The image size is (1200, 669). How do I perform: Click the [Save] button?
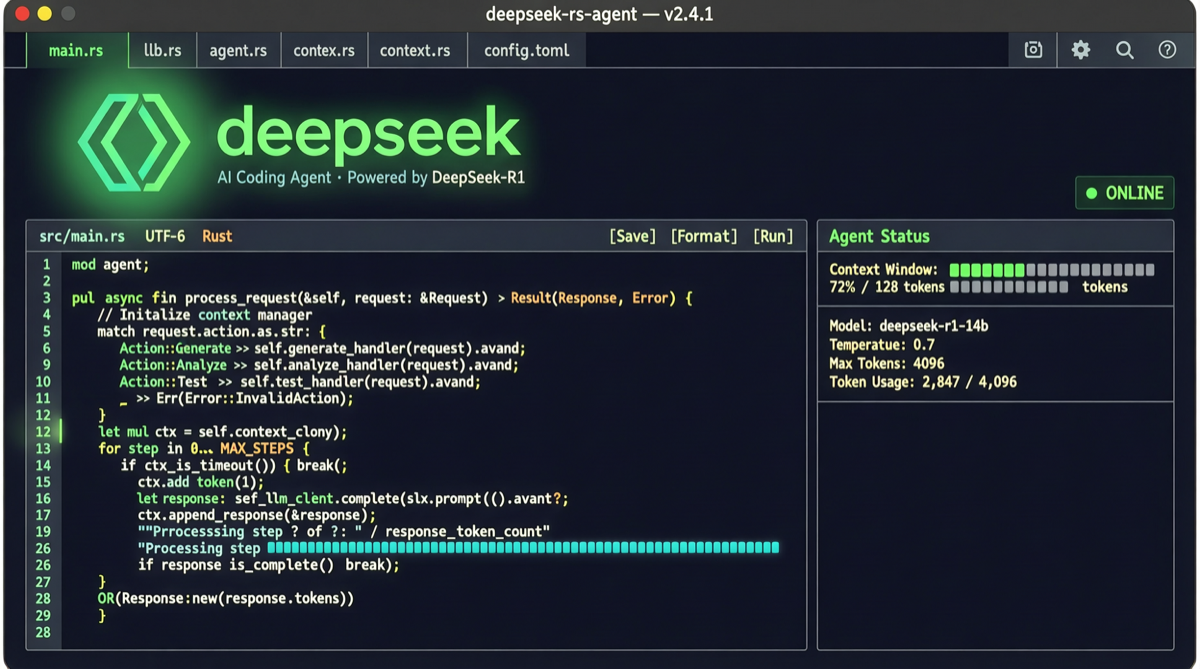tap(632, 236)
